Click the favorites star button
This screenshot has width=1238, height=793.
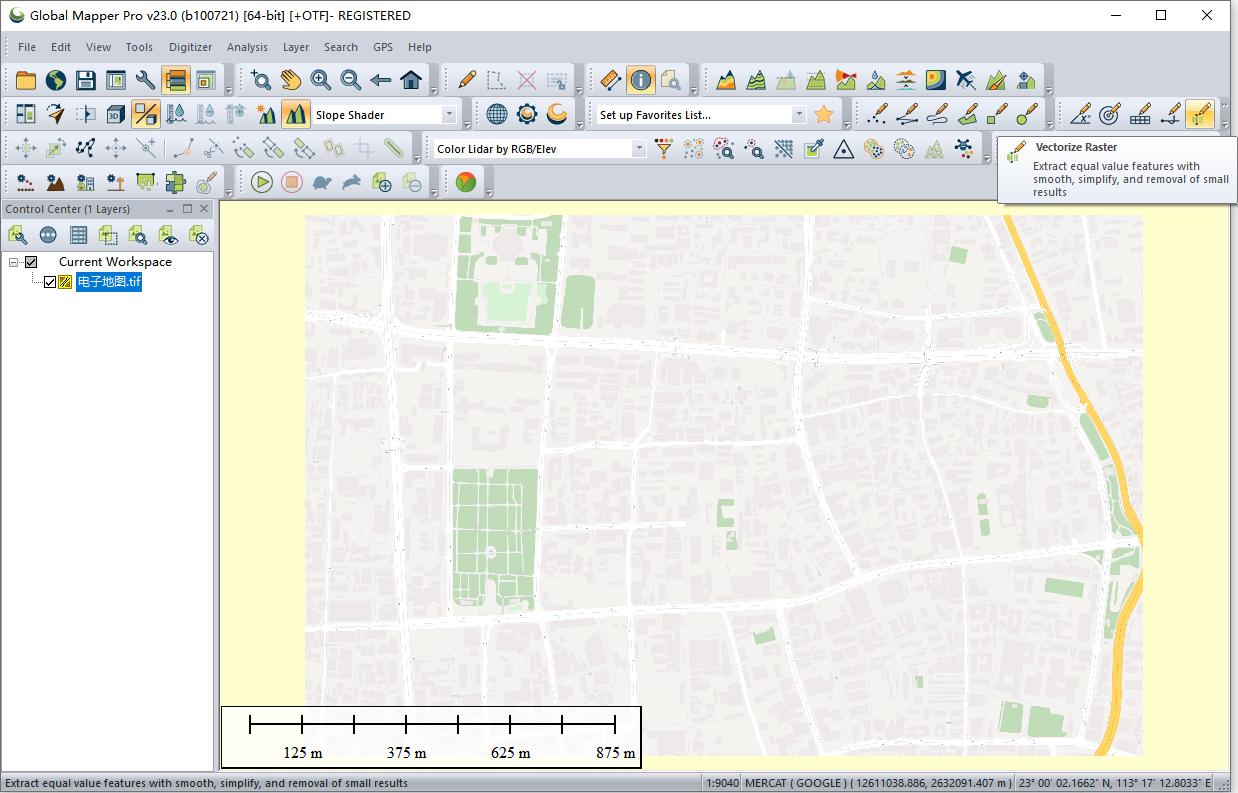(824, 114)
